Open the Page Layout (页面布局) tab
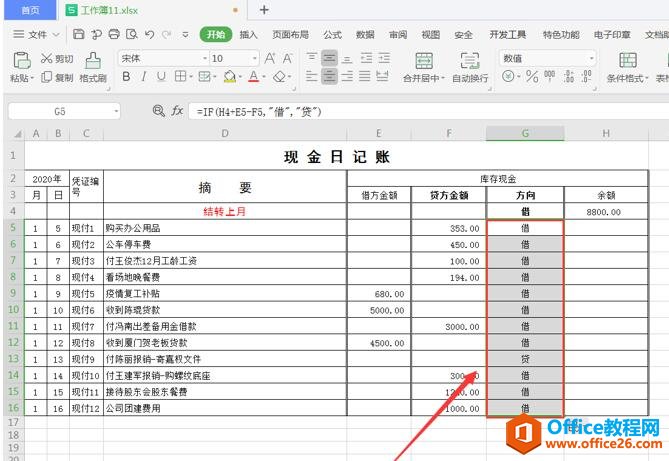The image size is (669, 461). click(290, 34)
